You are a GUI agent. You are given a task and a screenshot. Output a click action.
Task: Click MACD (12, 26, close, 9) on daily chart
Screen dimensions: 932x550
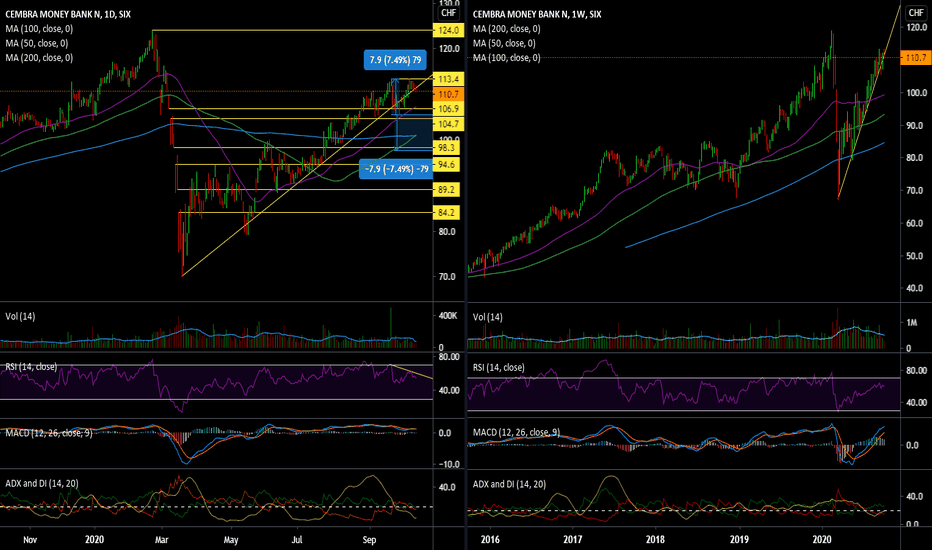point(49,433)
